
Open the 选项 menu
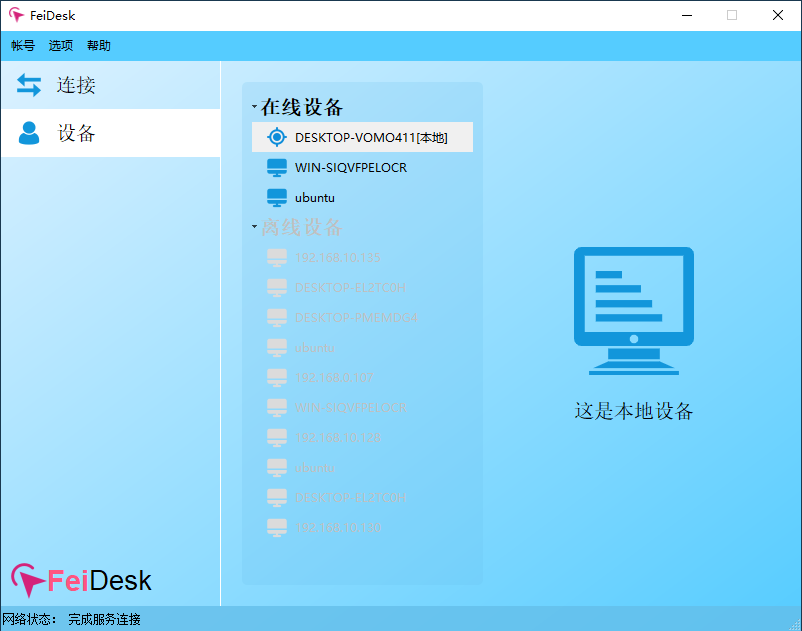coord(61,46)
